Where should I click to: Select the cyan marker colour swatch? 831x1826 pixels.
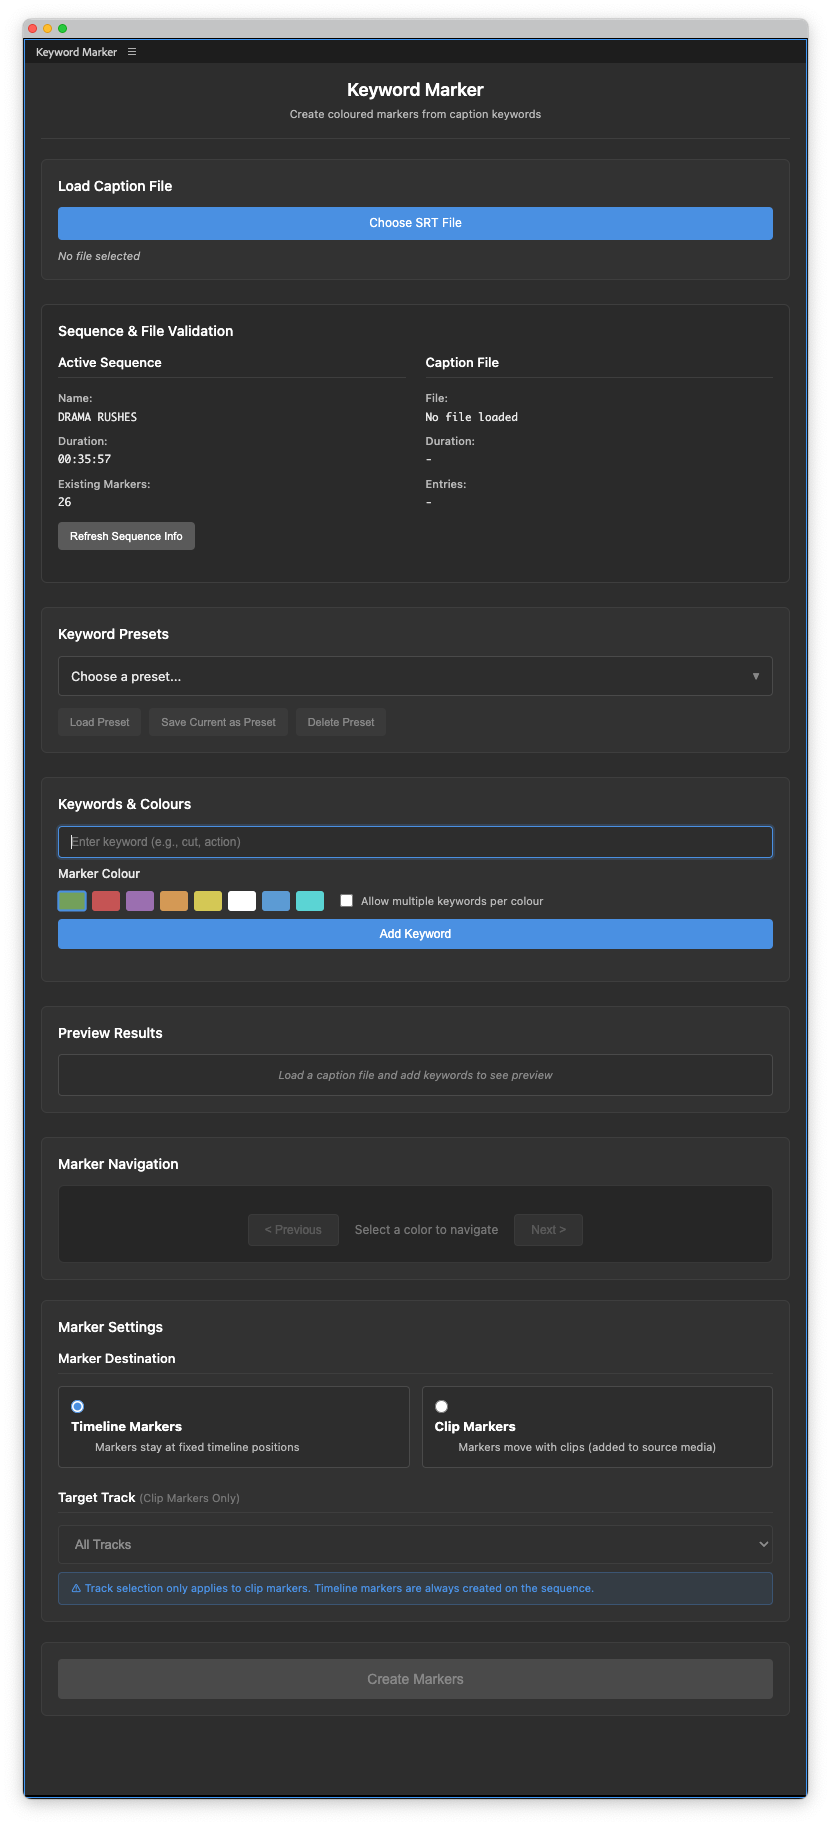click(x=310, y=901)
